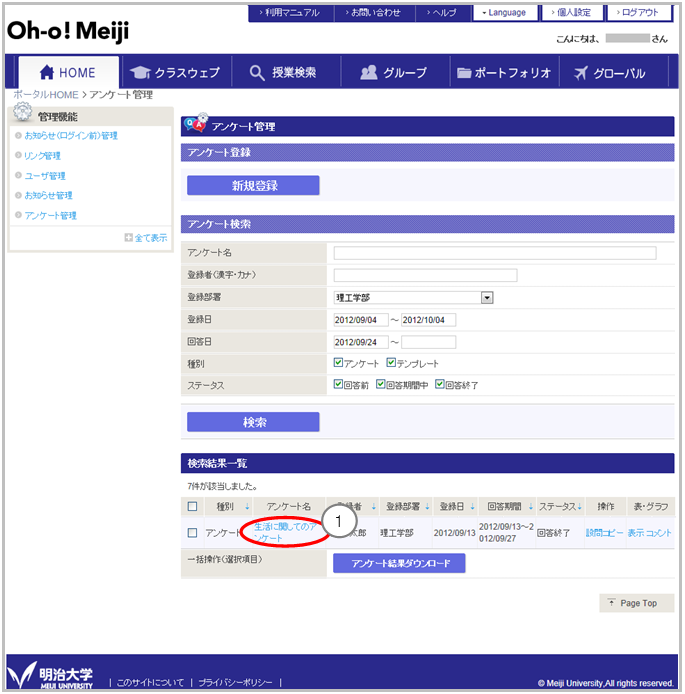Click the コメント link in results row
685x694 pixels.
coord(658,532)
